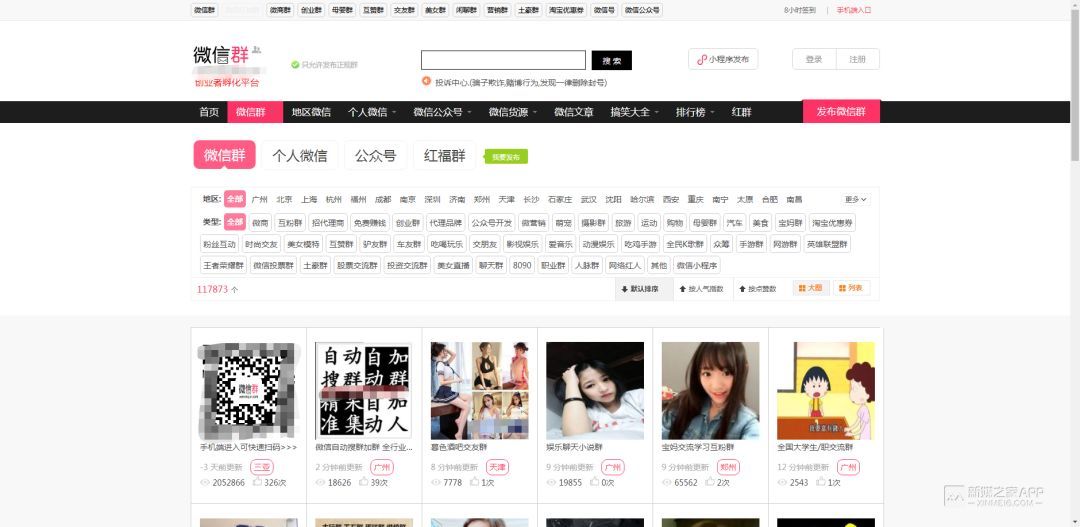Click the 三亚 location tag

pos(262,467)
